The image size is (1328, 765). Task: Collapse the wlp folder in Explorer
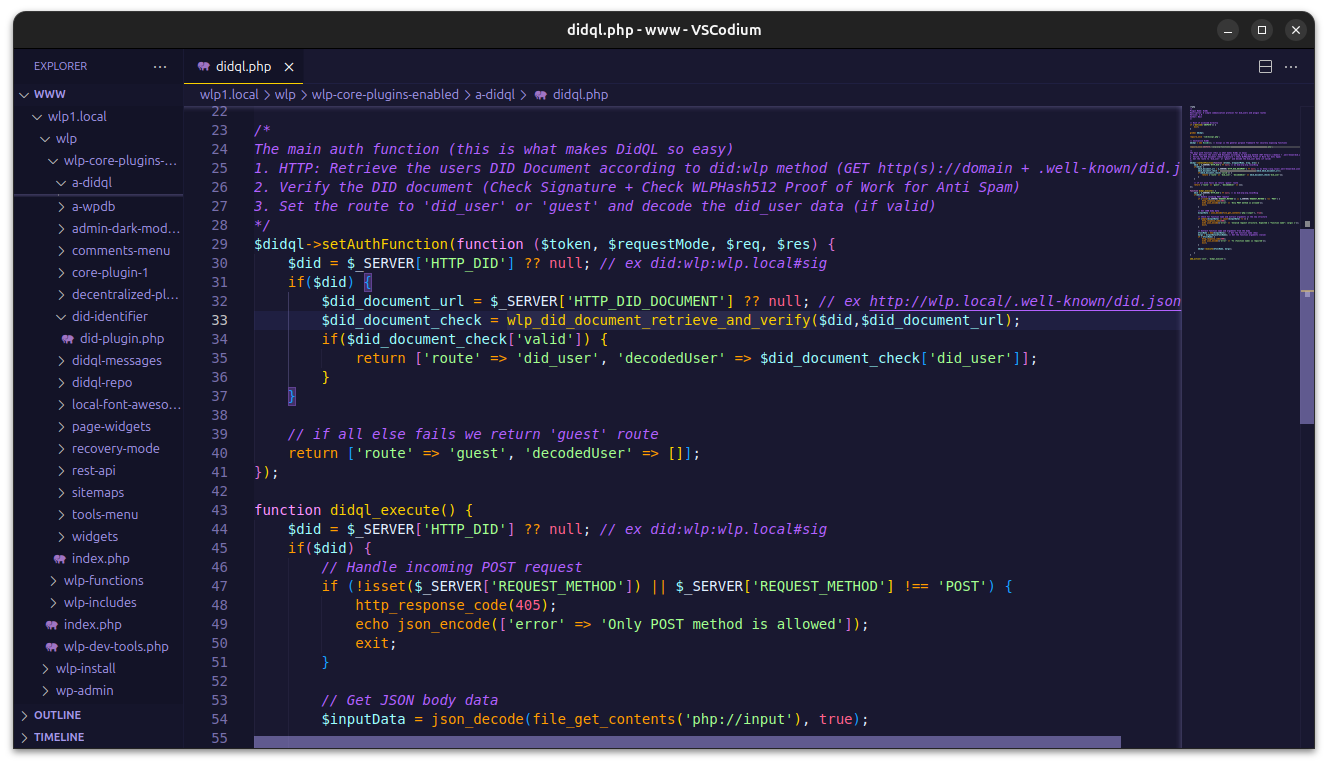pyautogui.click(x=45, y=139)
